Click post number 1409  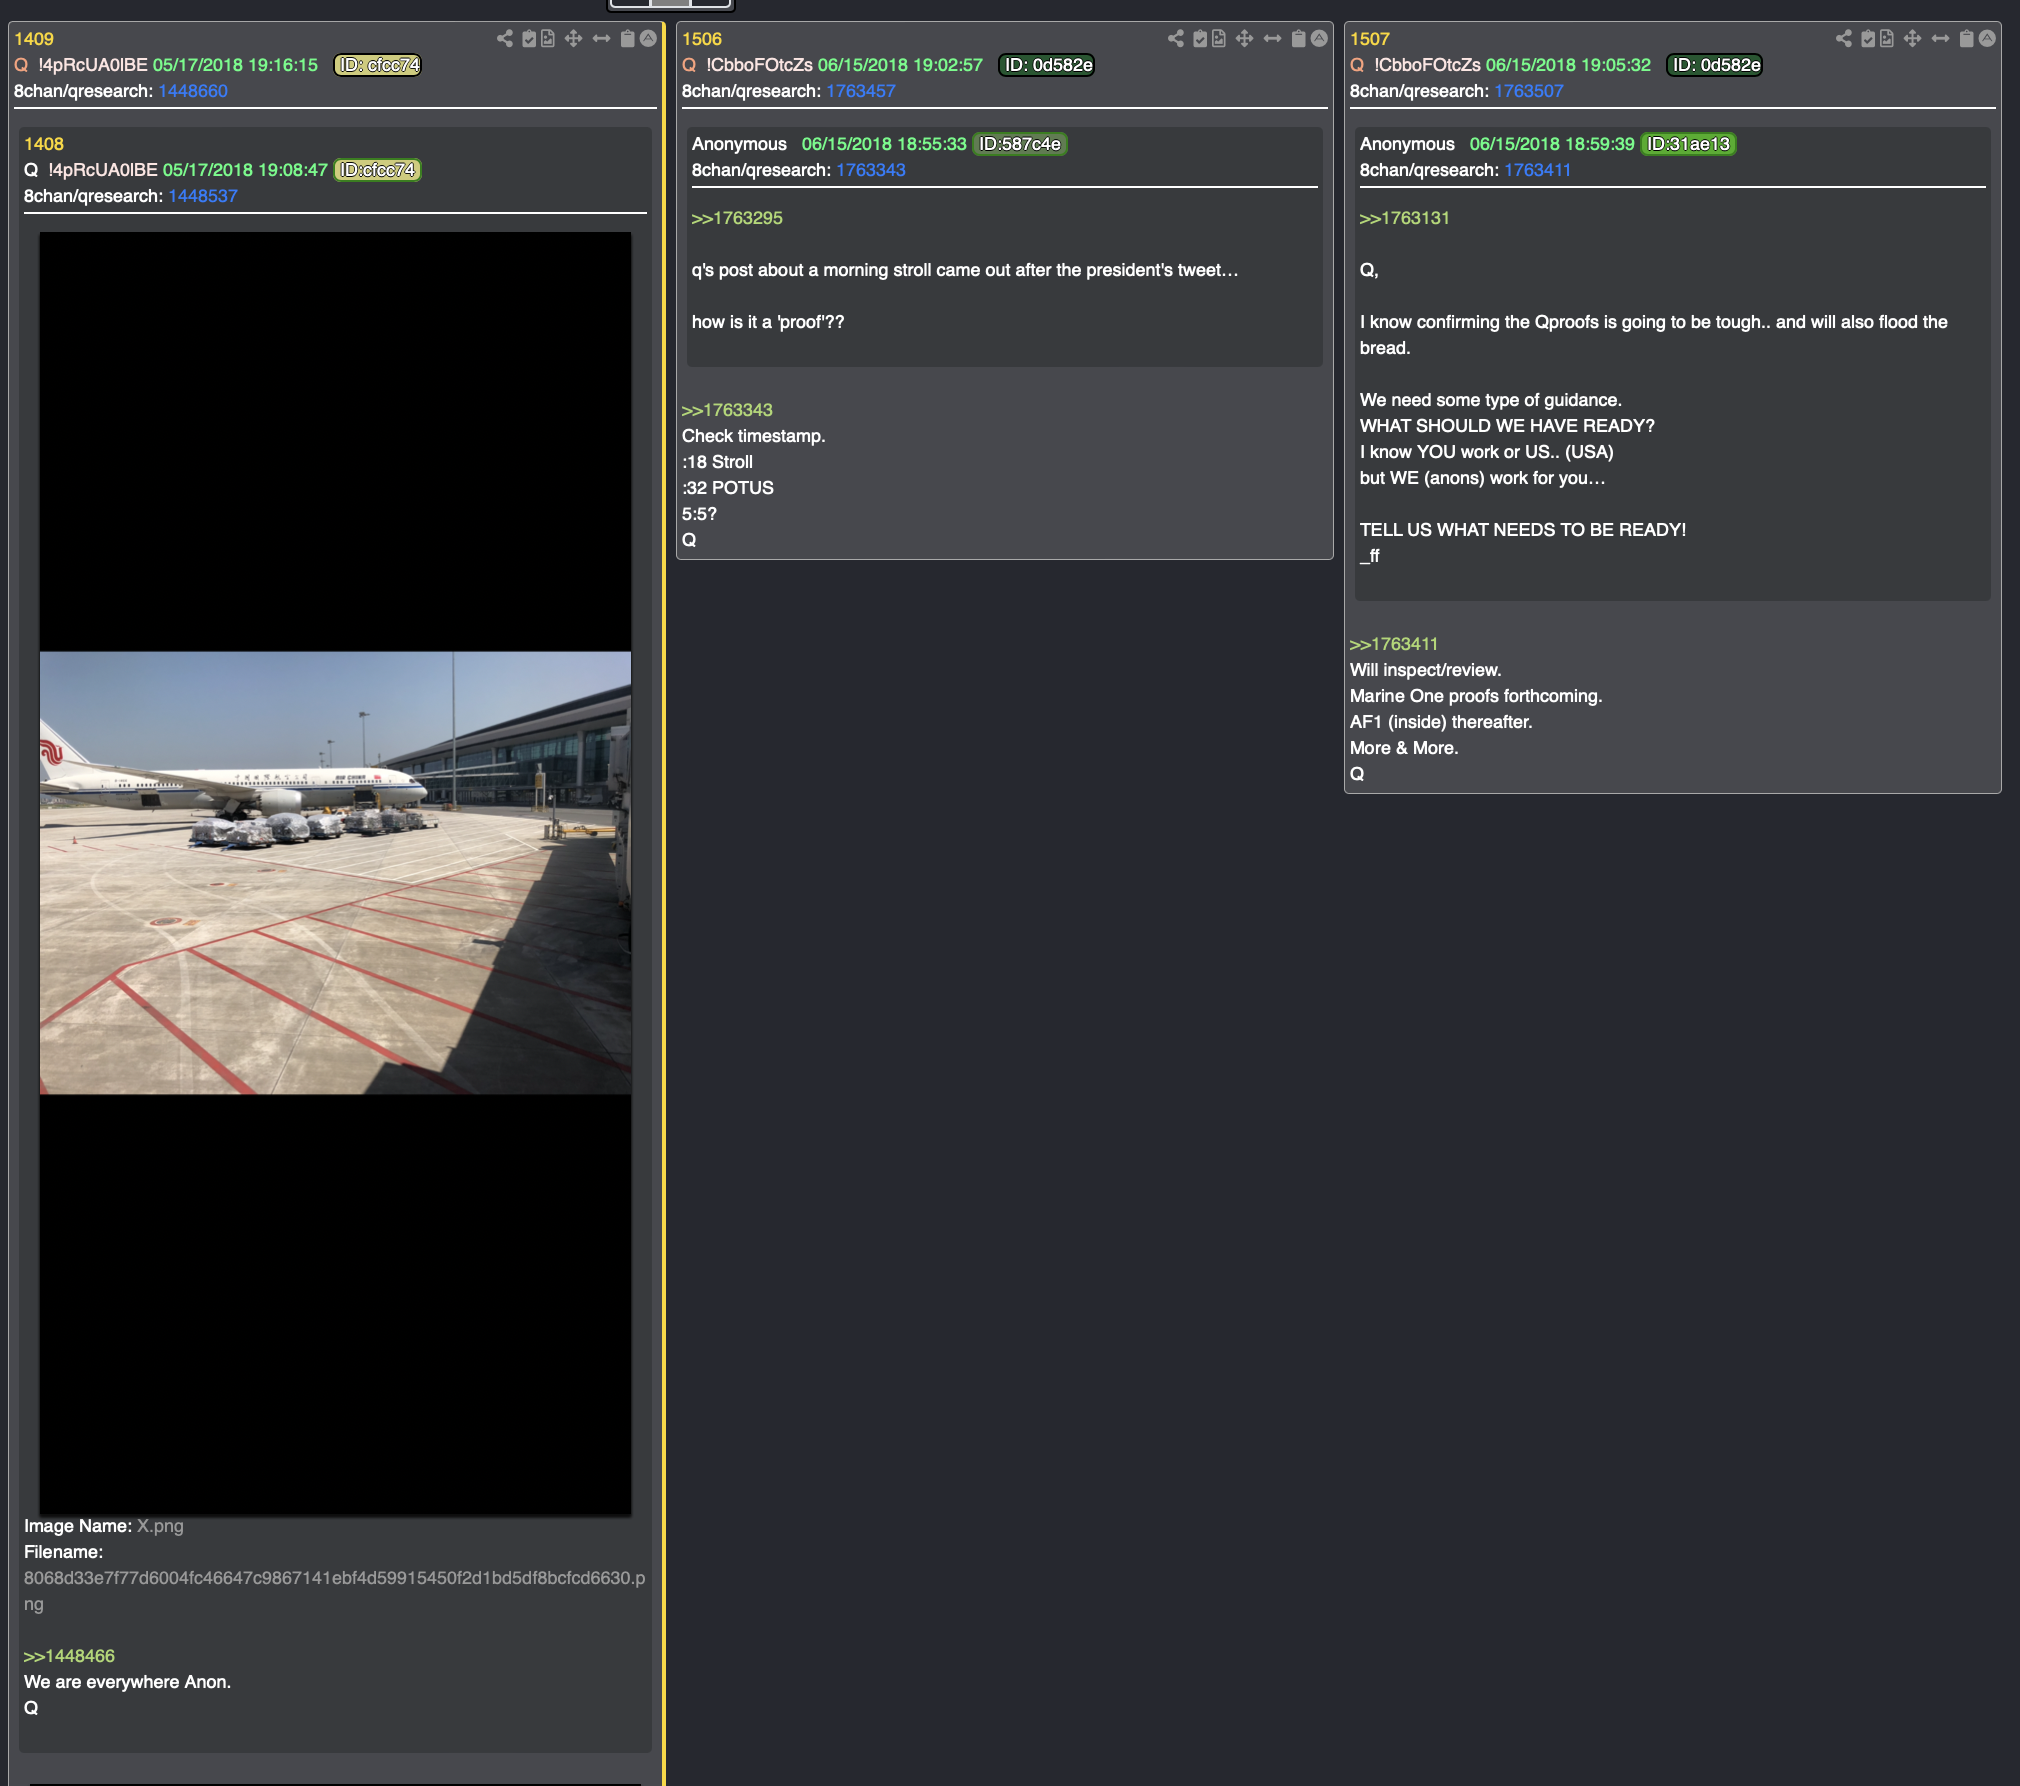pos(34,39)
